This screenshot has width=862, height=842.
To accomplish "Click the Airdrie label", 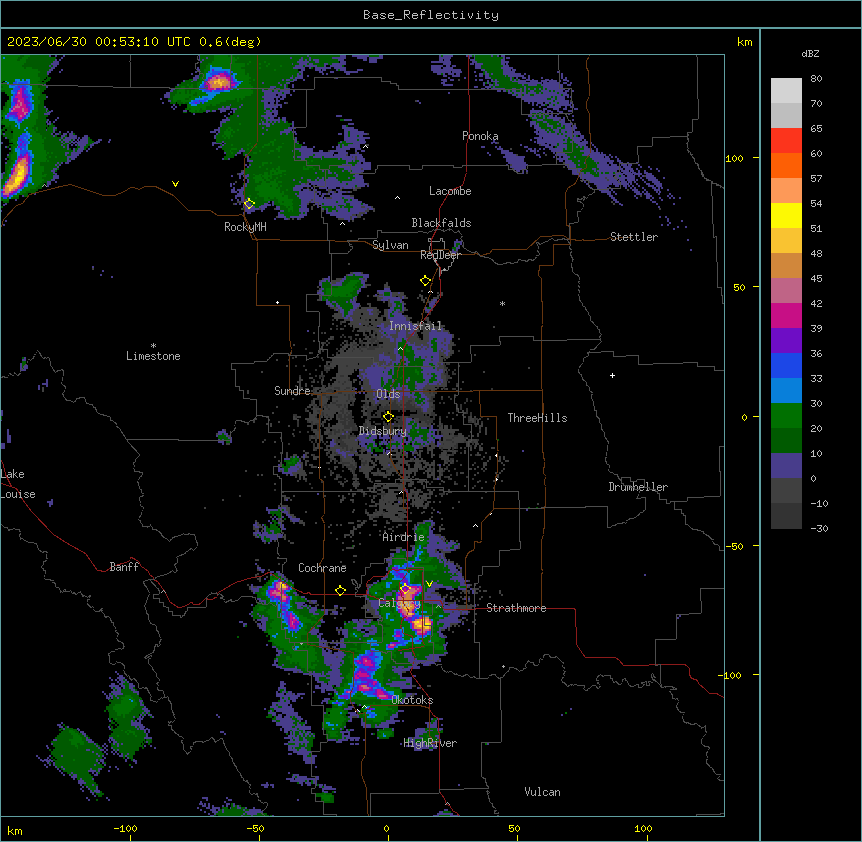I will click(x=403, y=537).
